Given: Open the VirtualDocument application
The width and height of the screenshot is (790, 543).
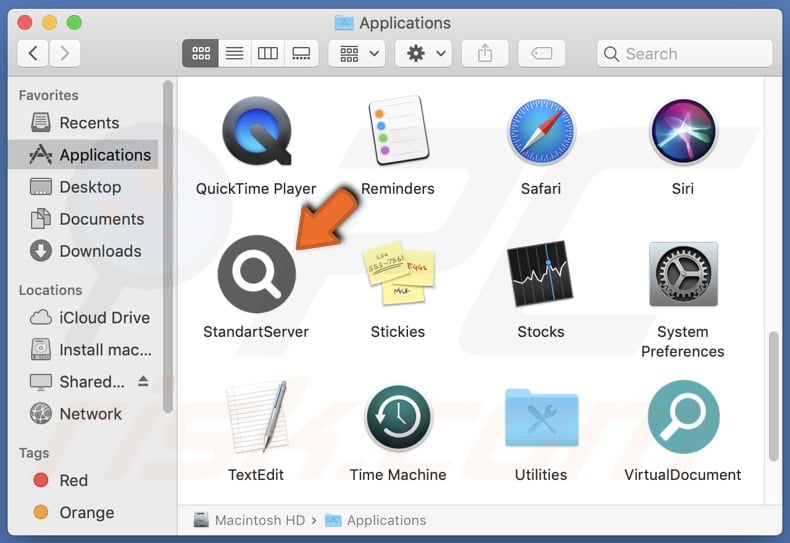Looking at the screenshot, I should tap(683, 417).
